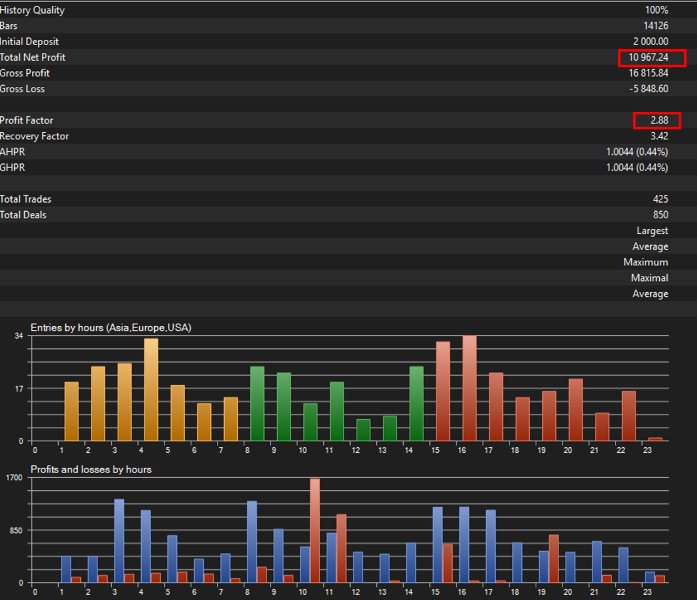Select the Profit Factor value 2.88
The height and width of the screenshot is (600, 697).
(x=659, y=120)
